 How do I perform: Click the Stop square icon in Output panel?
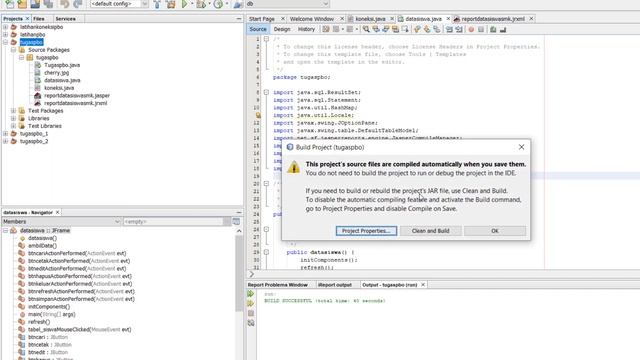[x=251, y=313]
